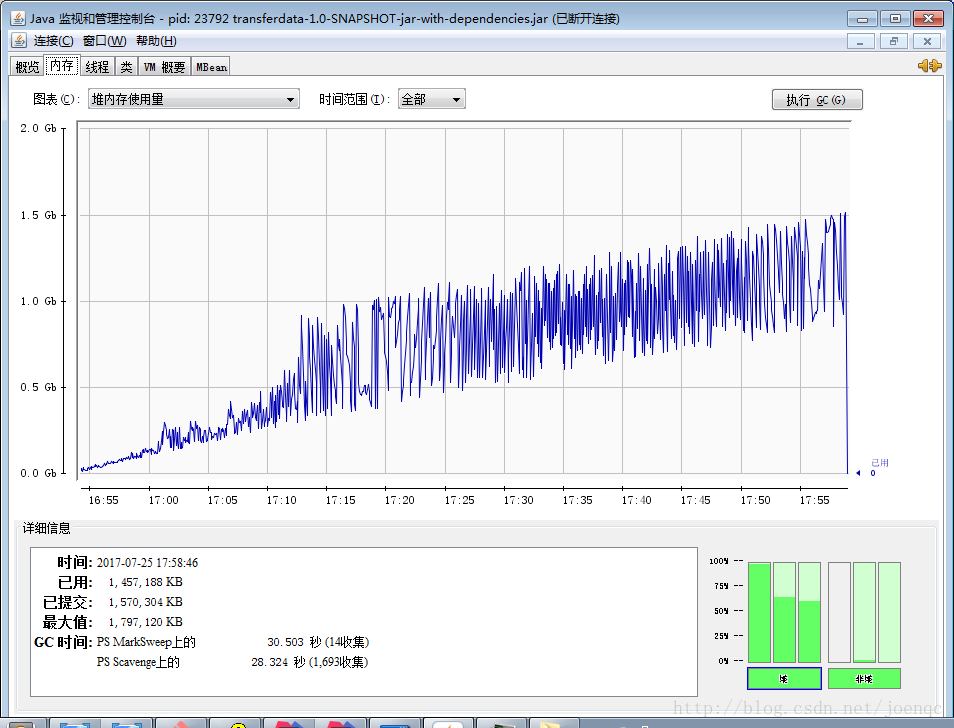Open the 窗口(W) menu

click(x=105, y=41)
